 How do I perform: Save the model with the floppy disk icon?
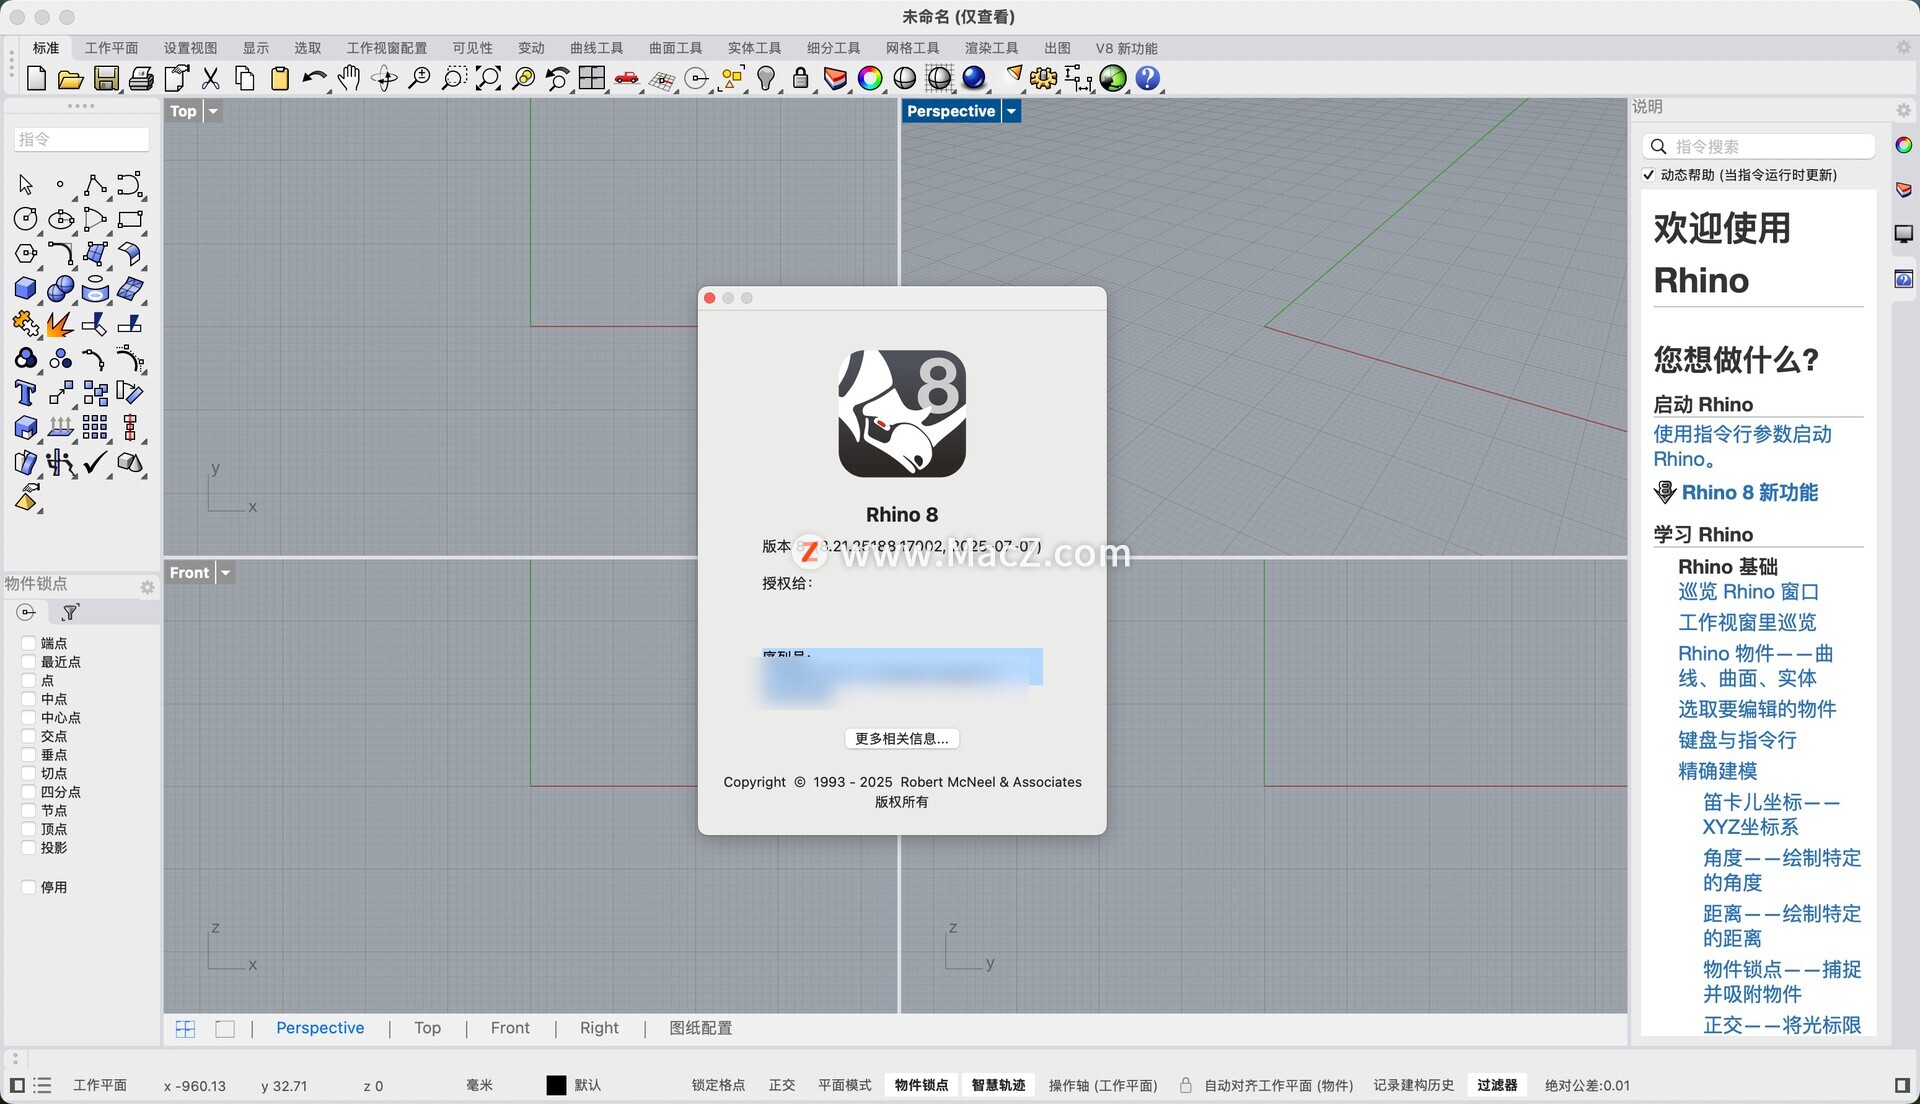click(106, 78)
